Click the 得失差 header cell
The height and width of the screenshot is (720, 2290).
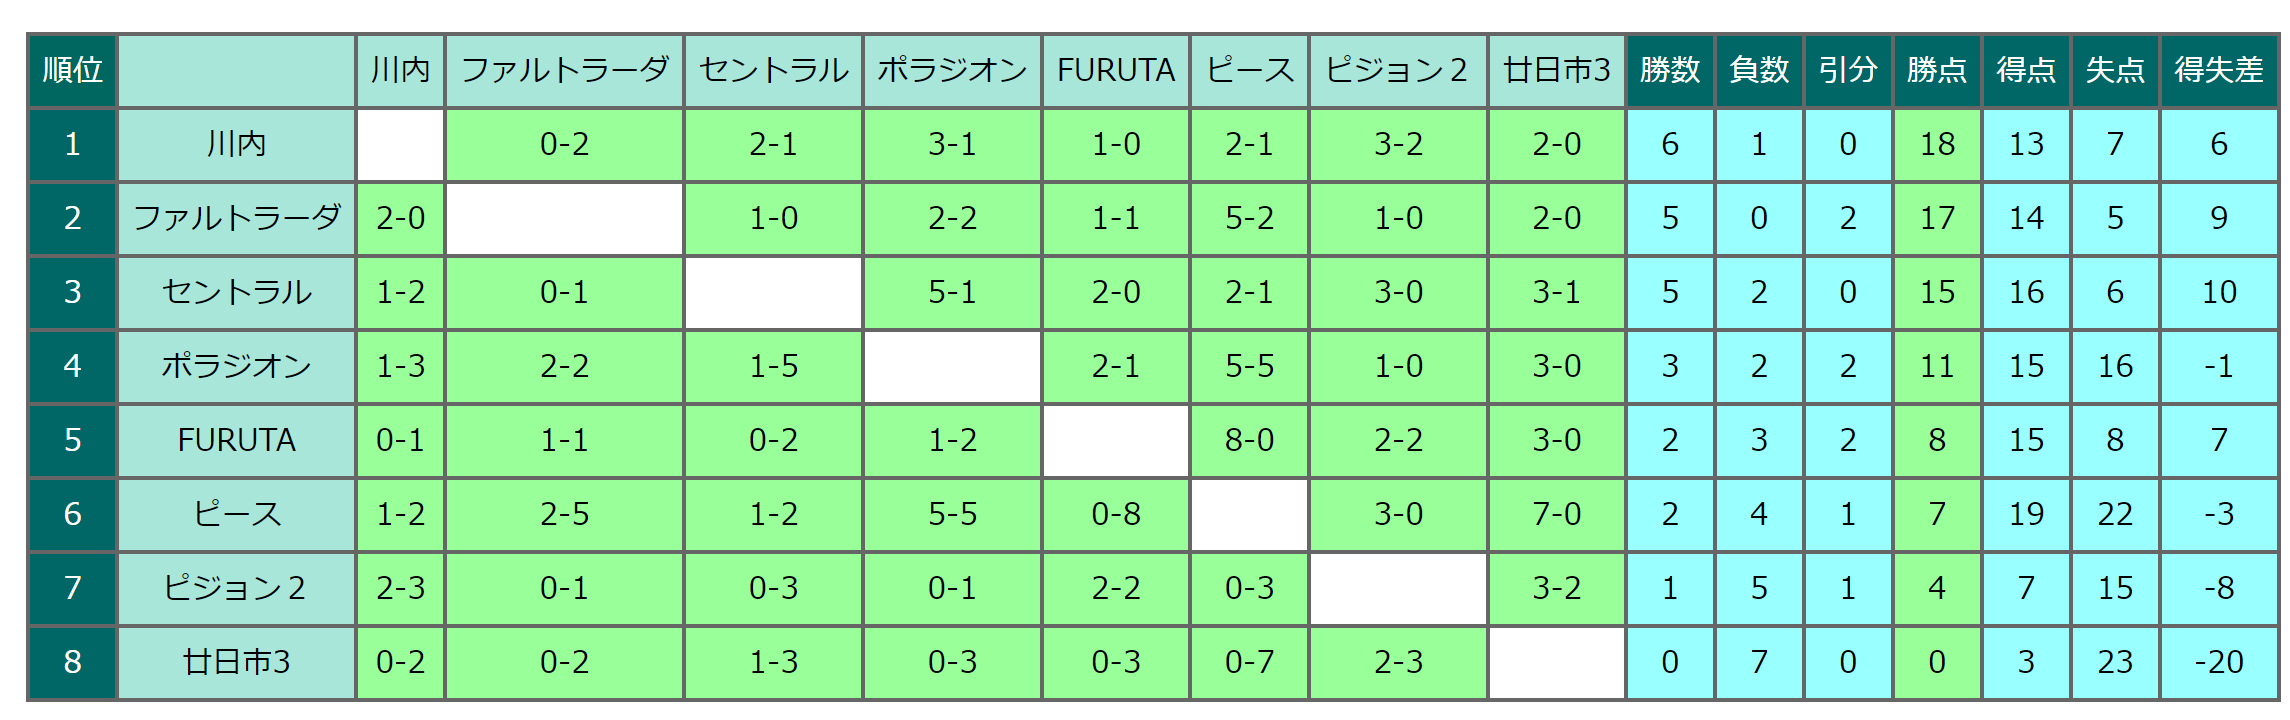pos(2219,70)
